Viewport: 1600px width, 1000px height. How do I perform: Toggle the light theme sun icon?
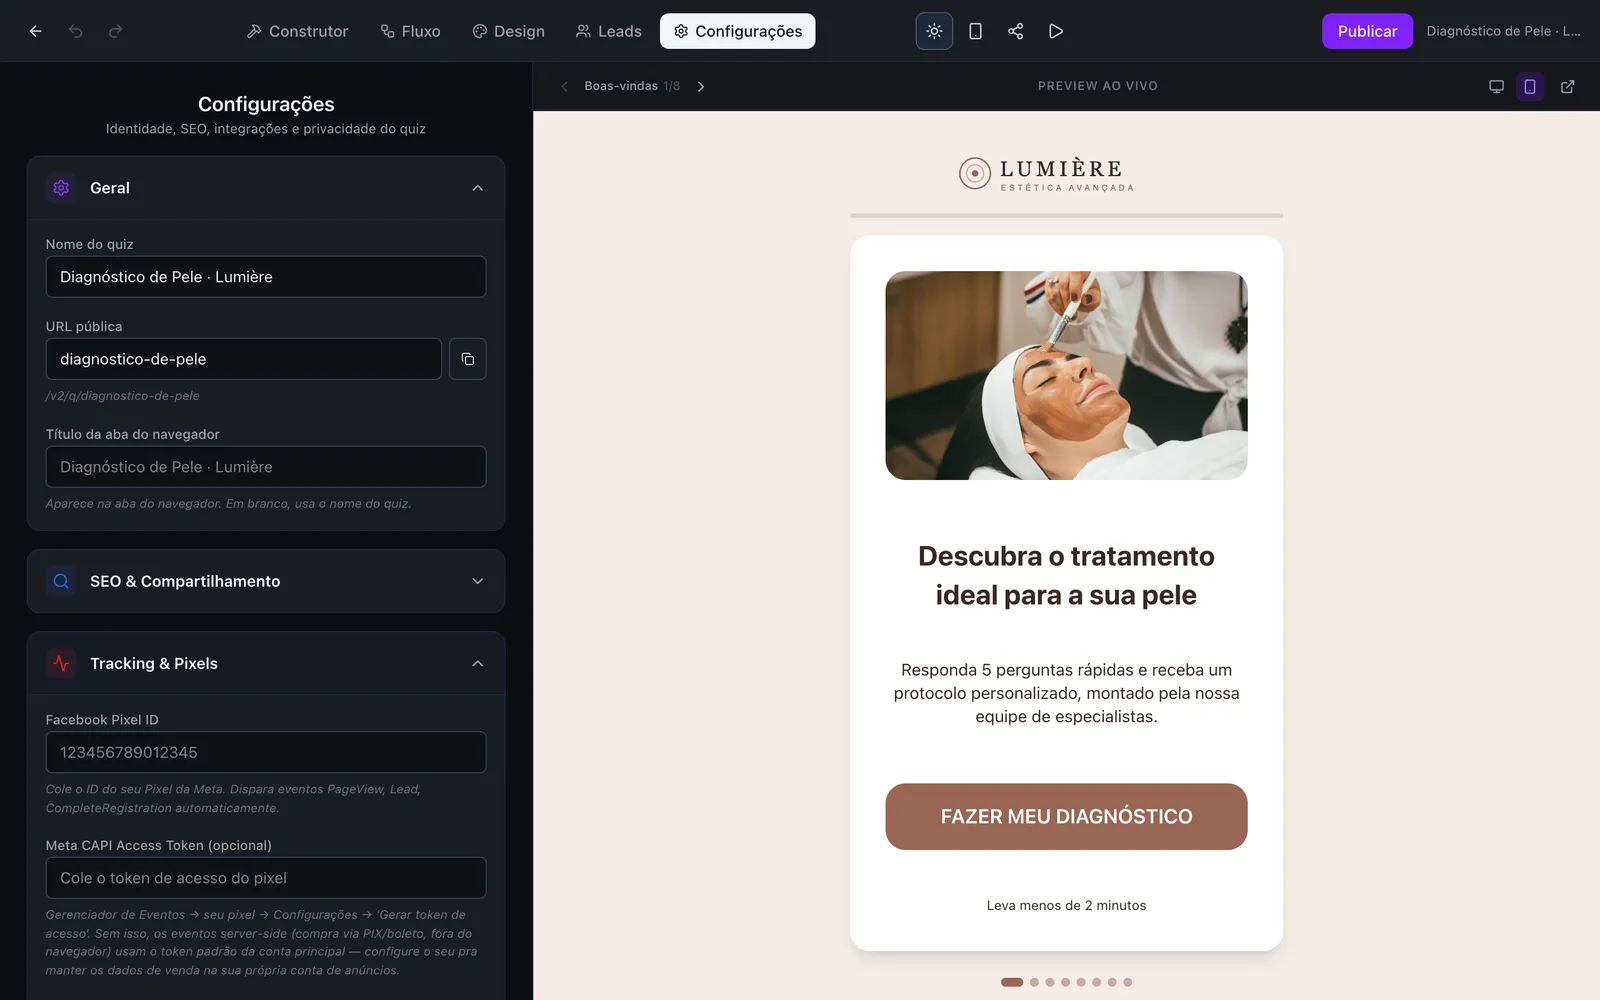tap(934, 31)
